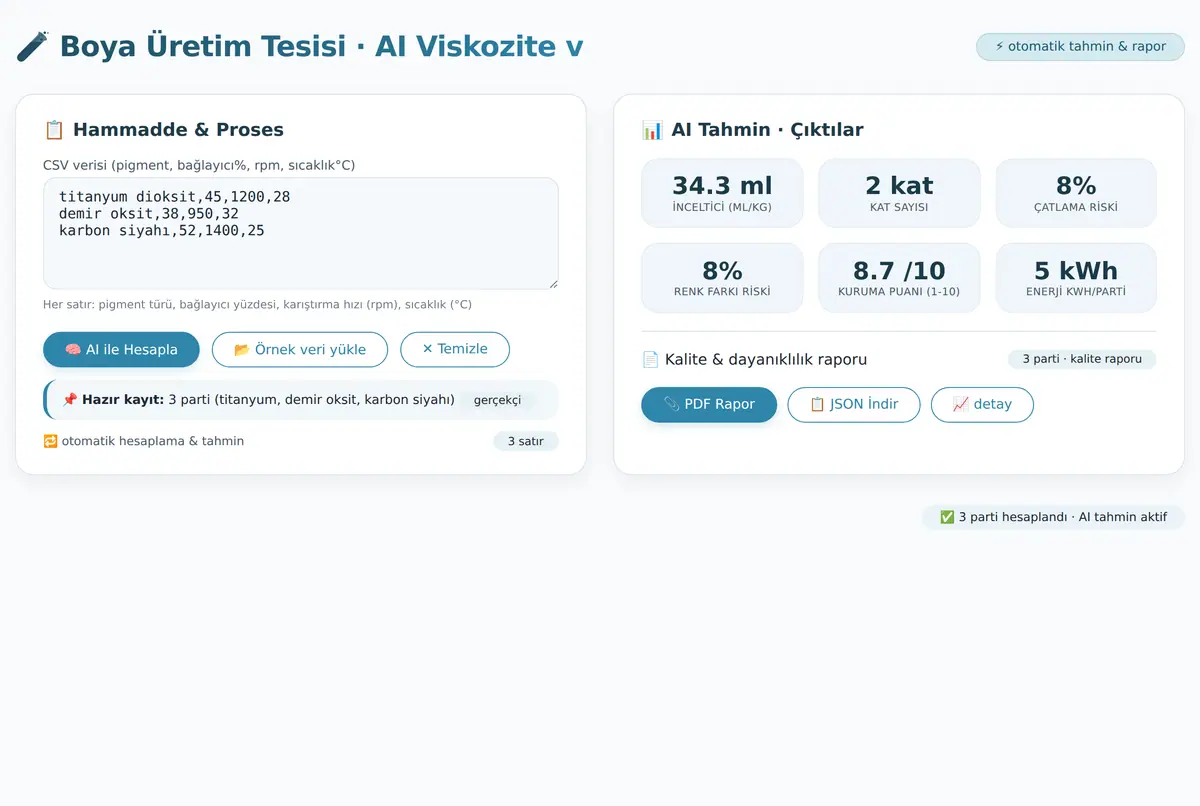Screen dimensions: 1200x806
Task: Click the test tube icon in title
Action: [x=33, y=46]
